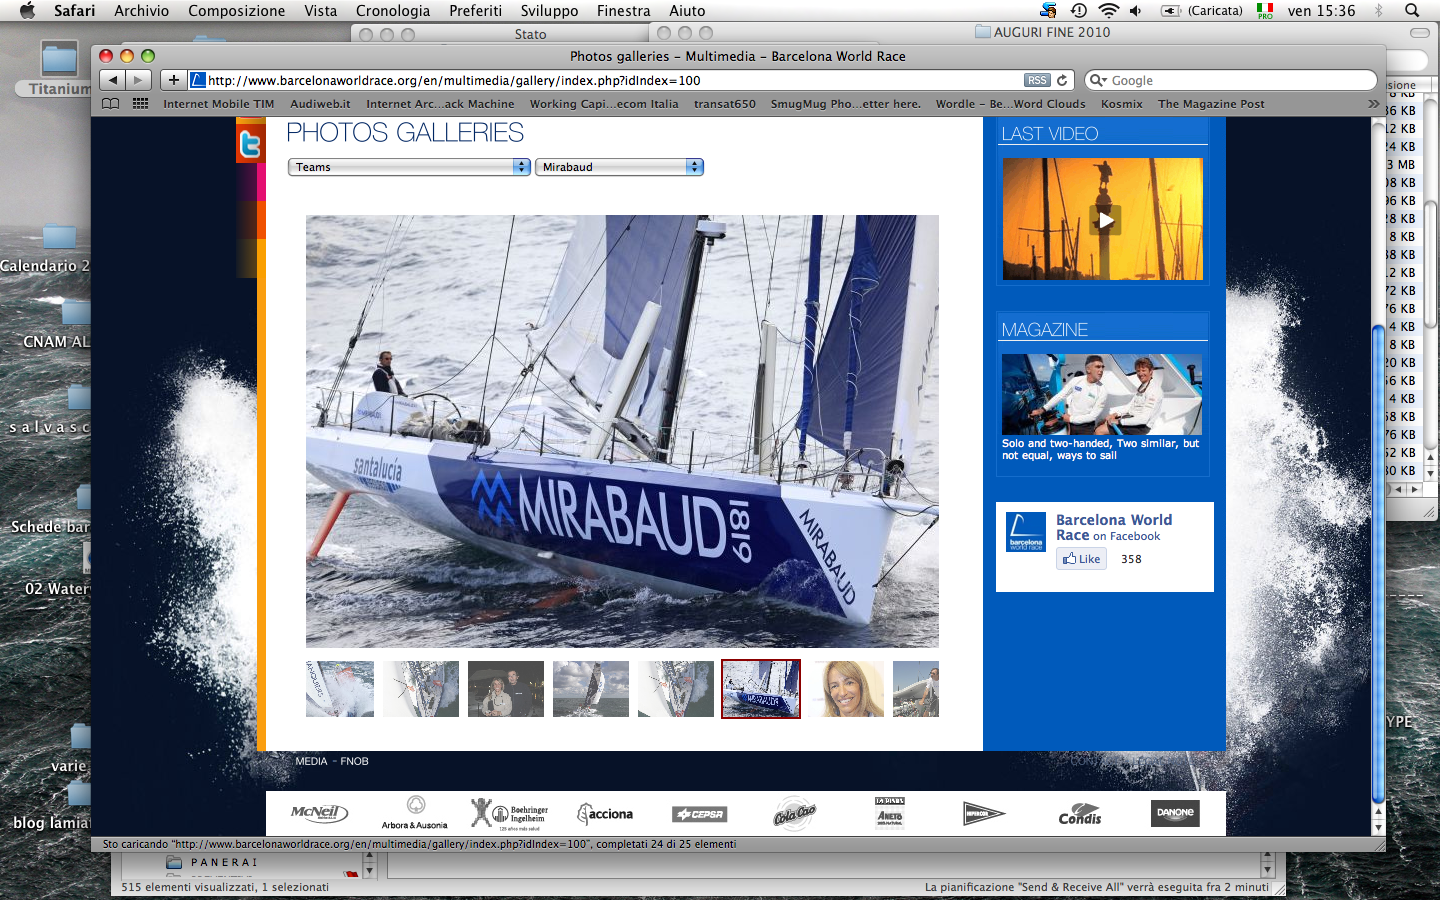Click the volume icon in menu bar

[1136, 10]
